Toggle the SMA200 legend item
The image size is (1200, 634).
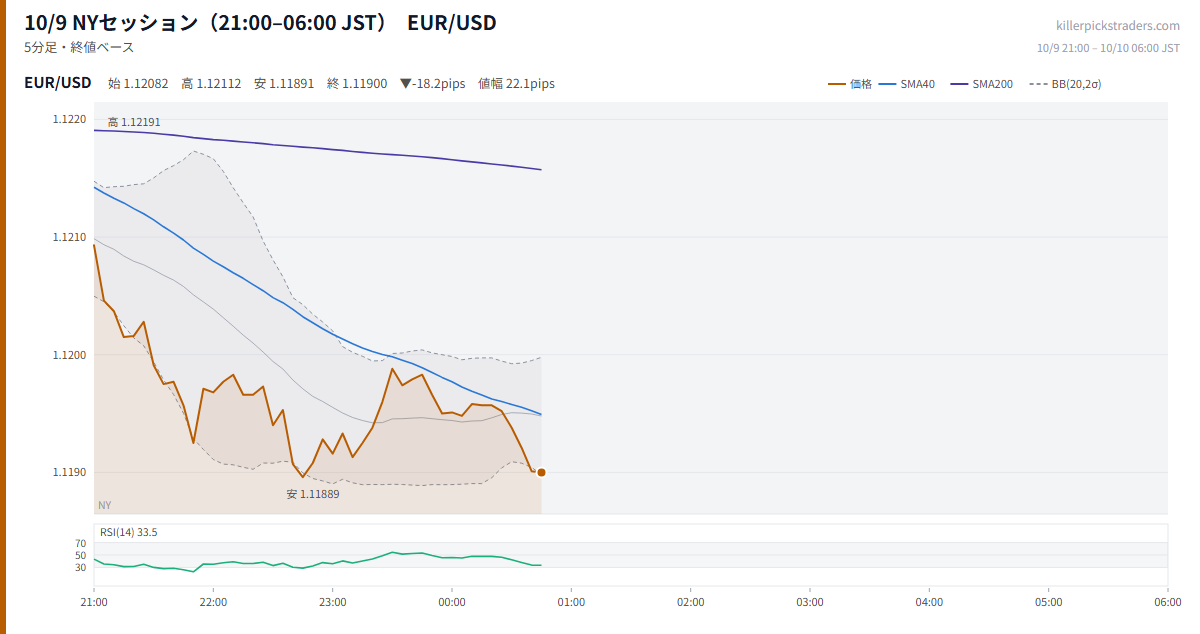[982, 84]
